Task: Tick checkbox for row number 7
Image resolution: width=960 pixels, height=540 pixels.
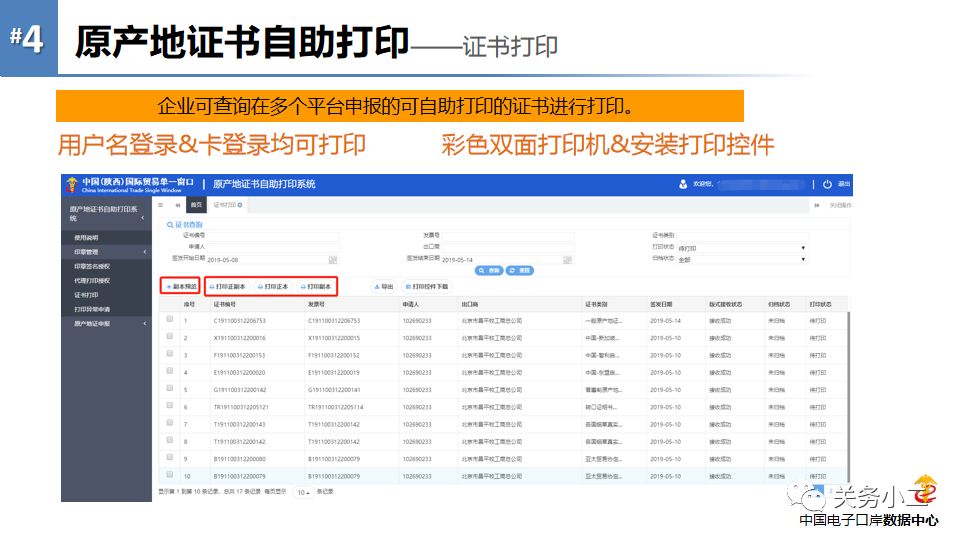Action: pyautogui.click(x=170, y=422)
